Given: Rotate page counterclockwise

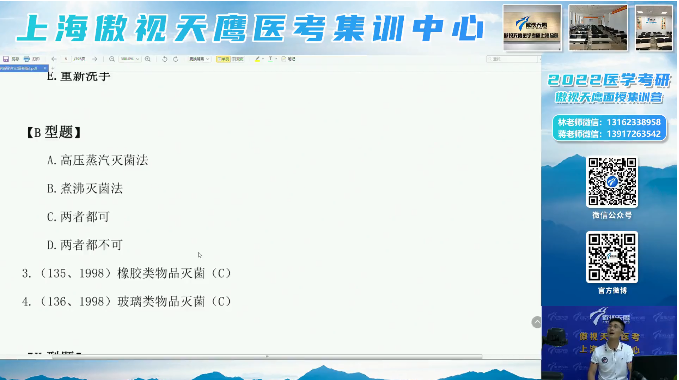Looking at the screenshot, I should [x=165, y=59].
